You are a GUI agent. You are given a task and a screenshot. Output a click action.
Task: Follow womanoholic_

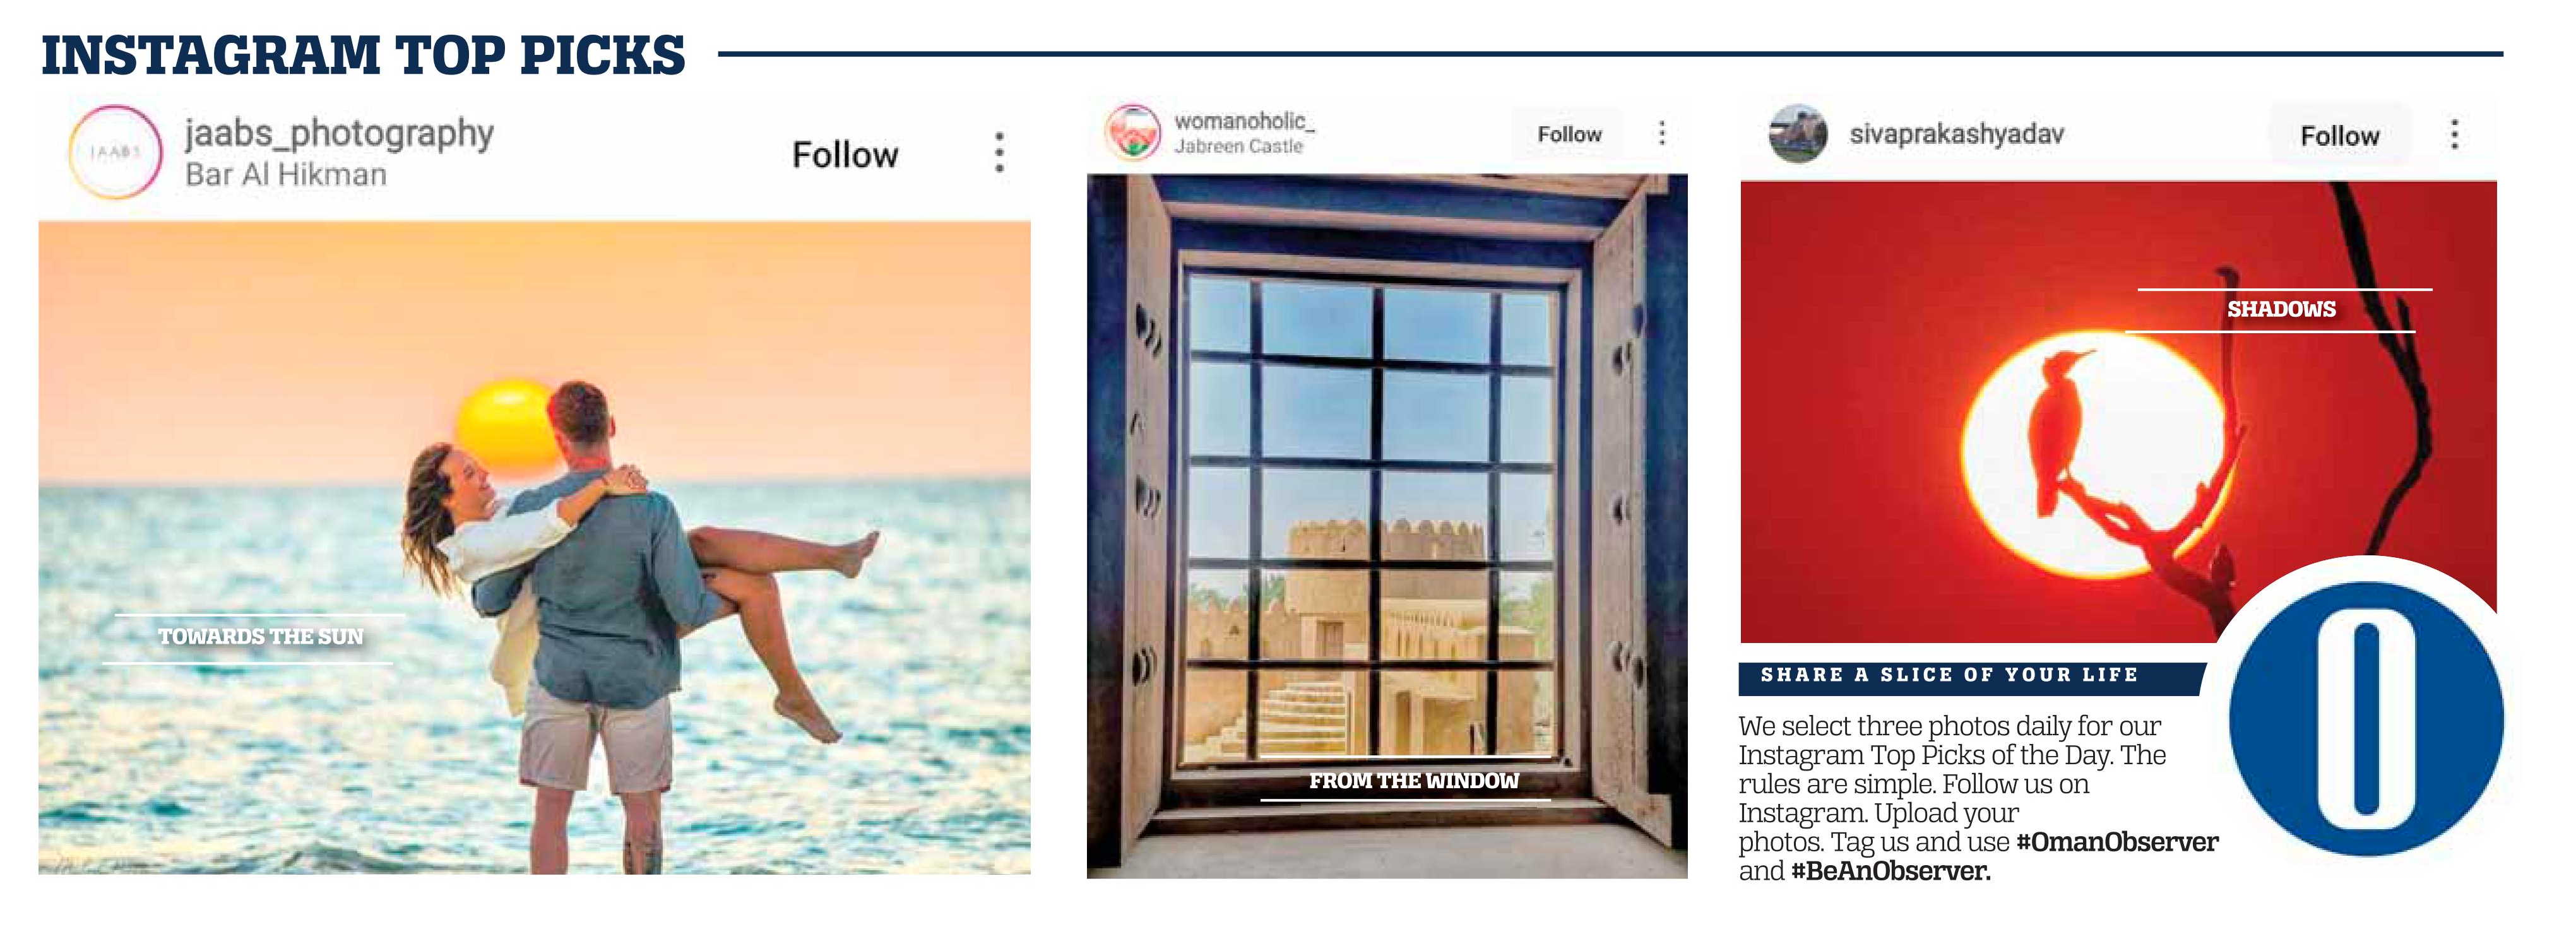tap(1569, 134)
